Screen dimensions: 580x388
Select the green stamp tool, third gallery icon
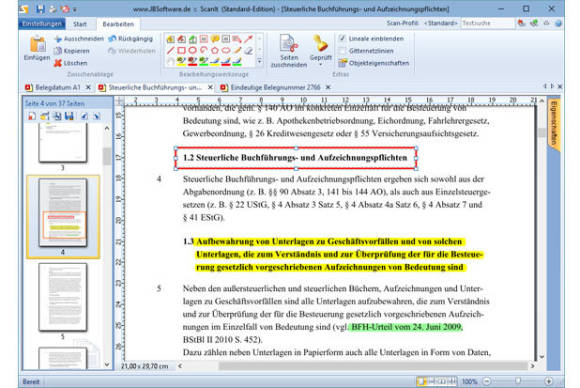[193, 39]
